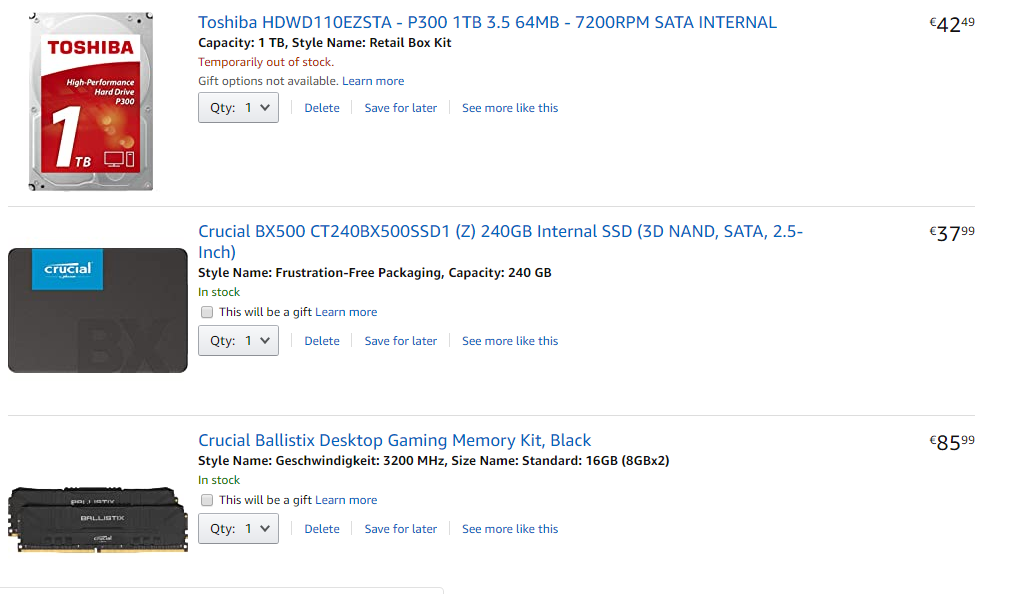Expand quantity dropdown for Crucial BX500 SSD
This screenshot has width=1013, height=594.
point(238,341)
